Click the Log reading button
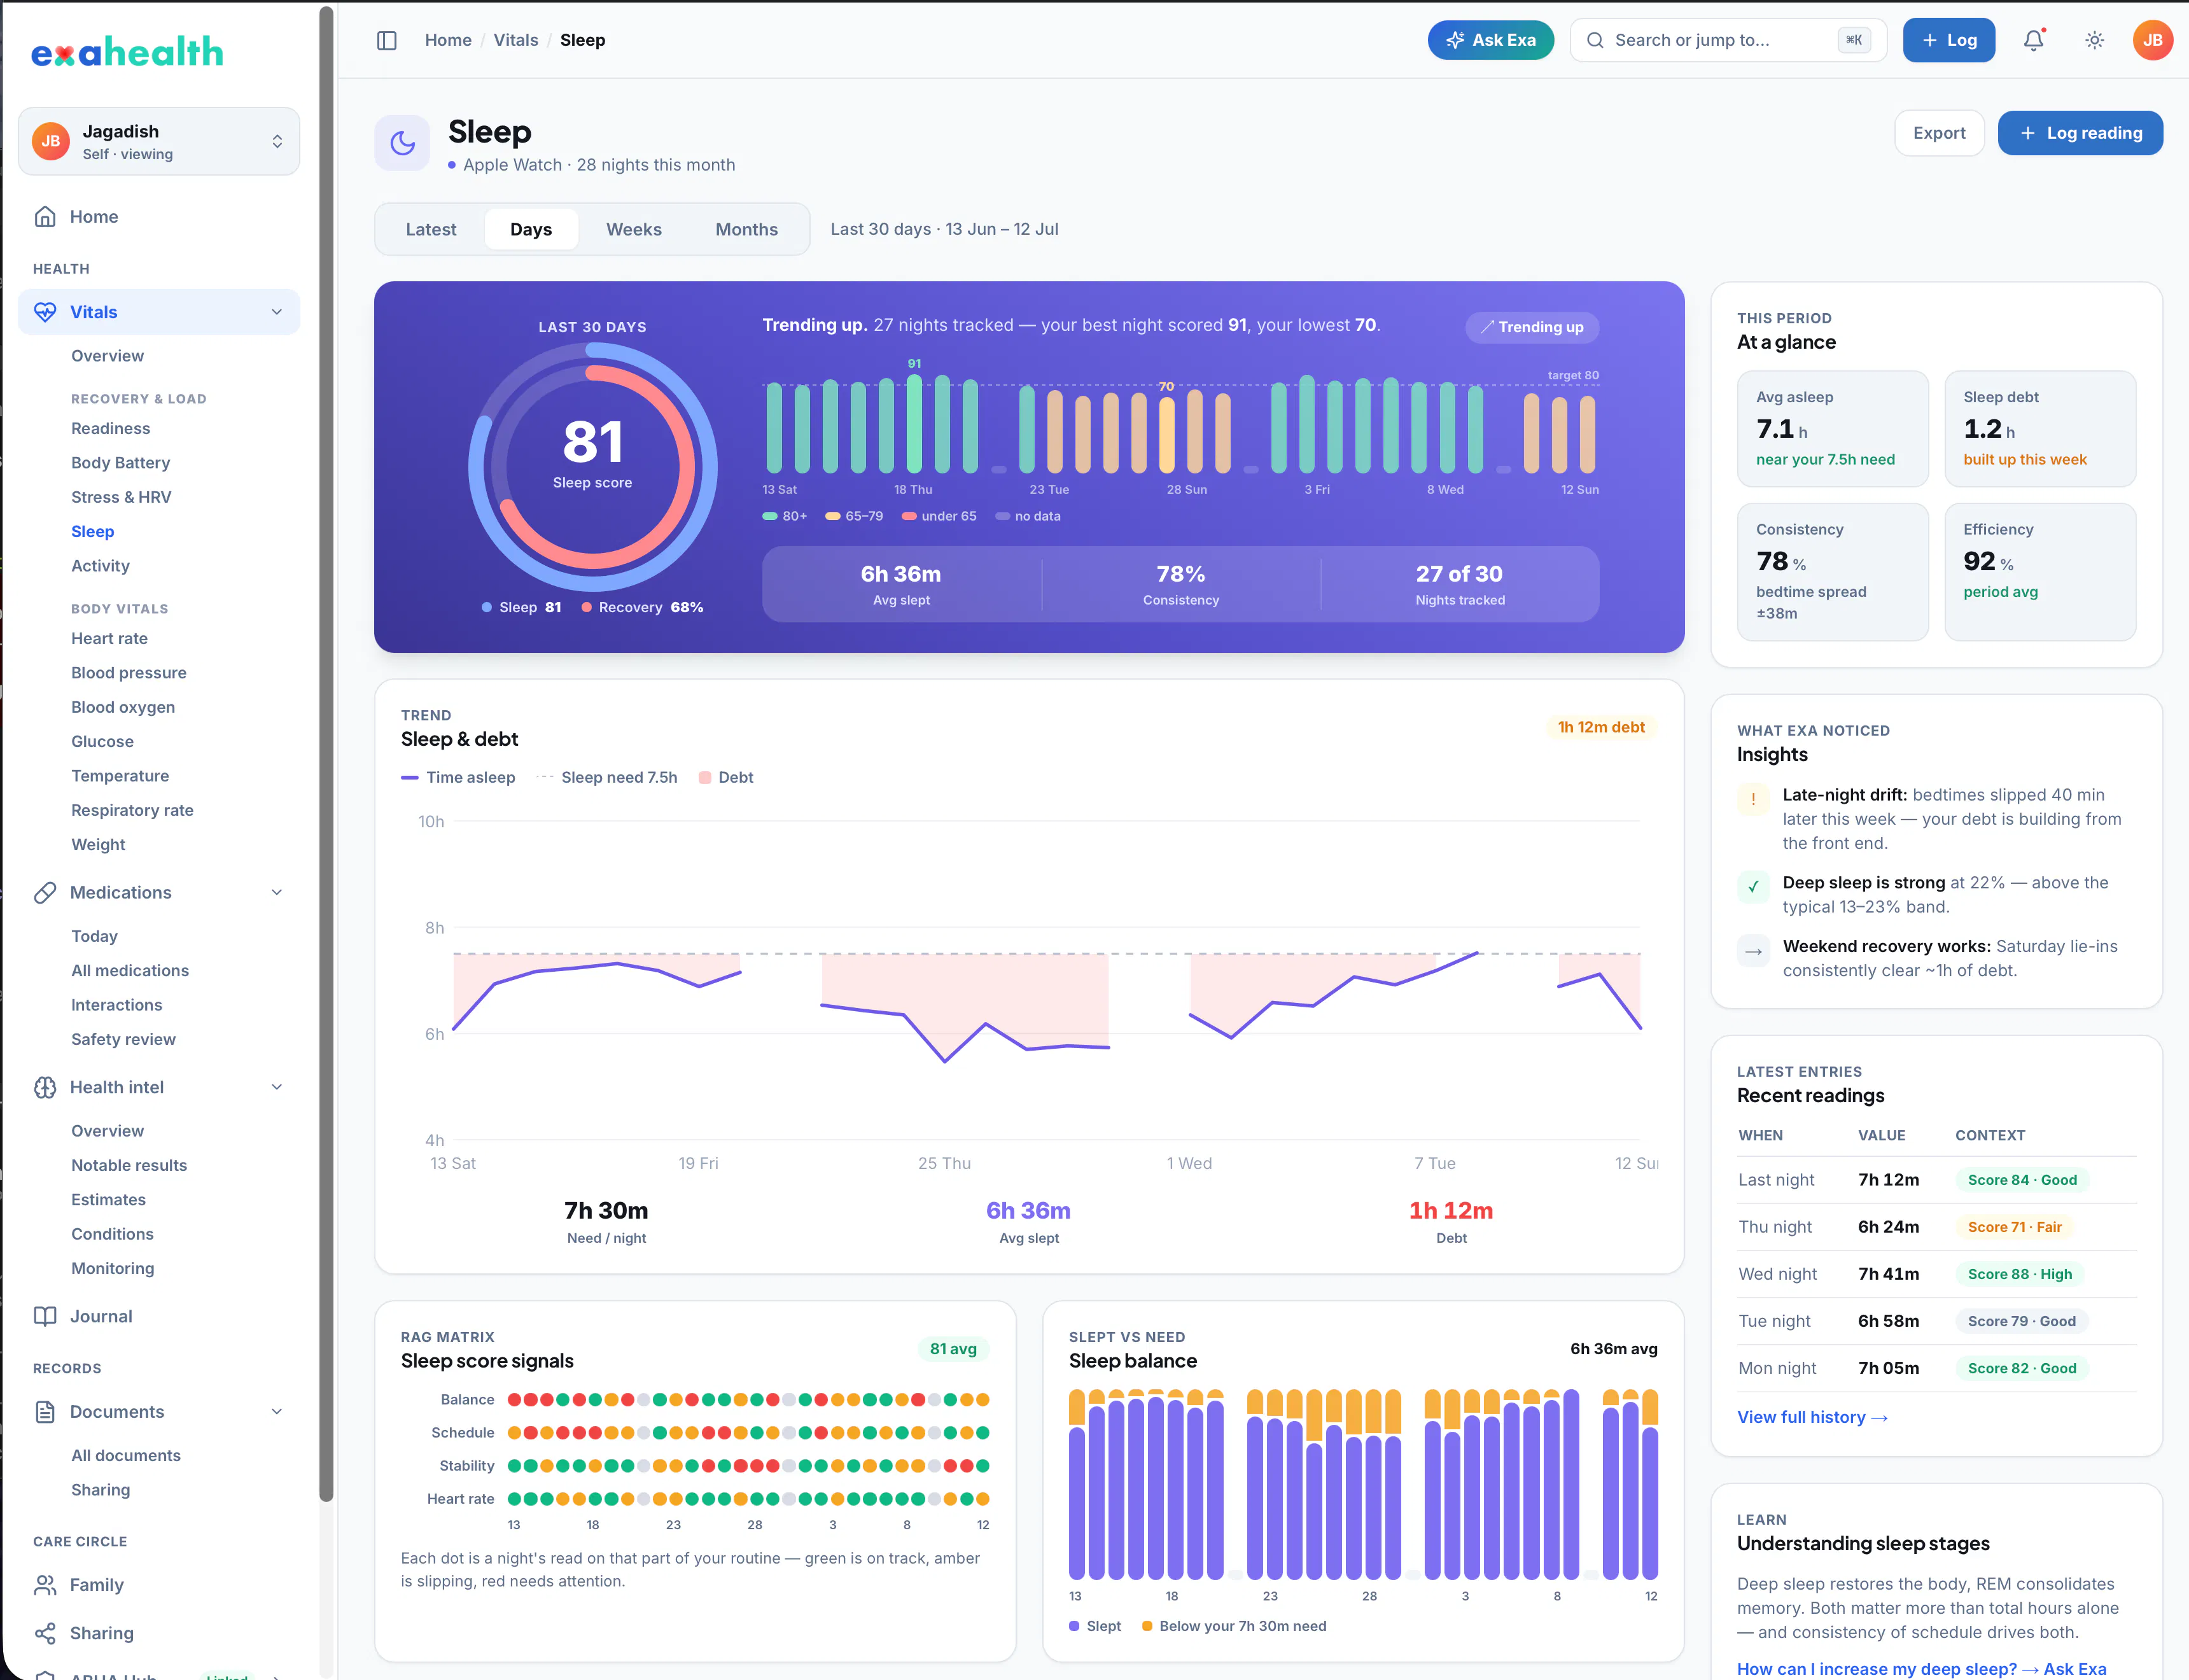Viewport: 2189px width, 1680px height. 2079,133
